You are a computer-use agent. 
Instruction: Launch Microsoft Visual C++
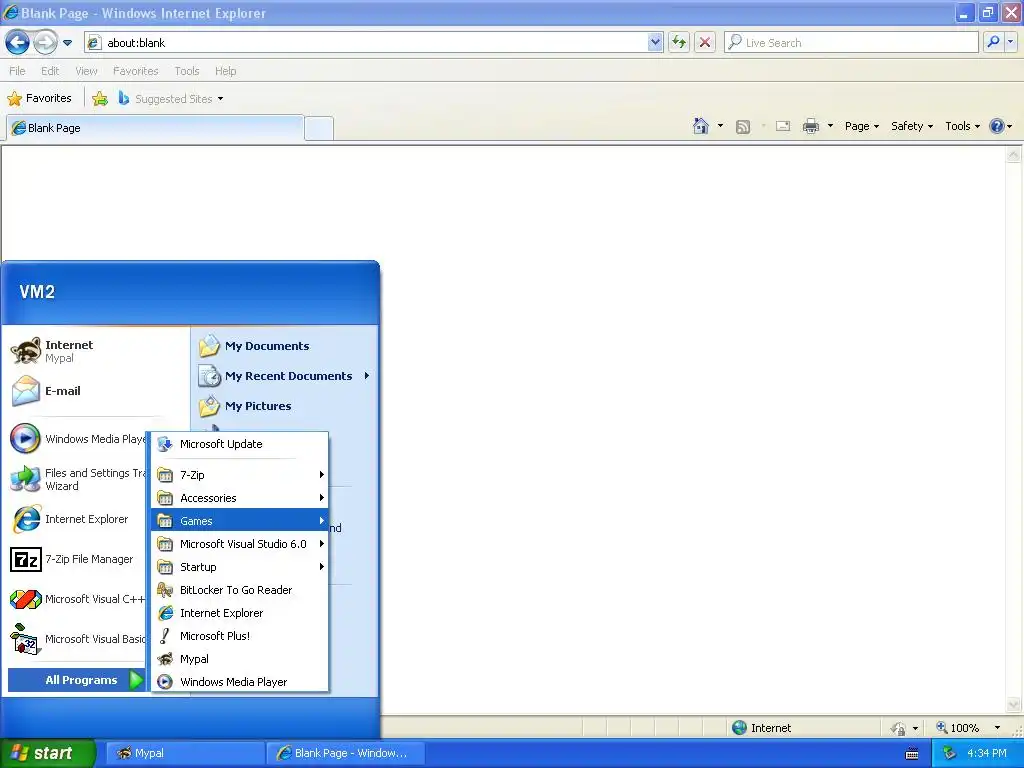click(77, 599)
